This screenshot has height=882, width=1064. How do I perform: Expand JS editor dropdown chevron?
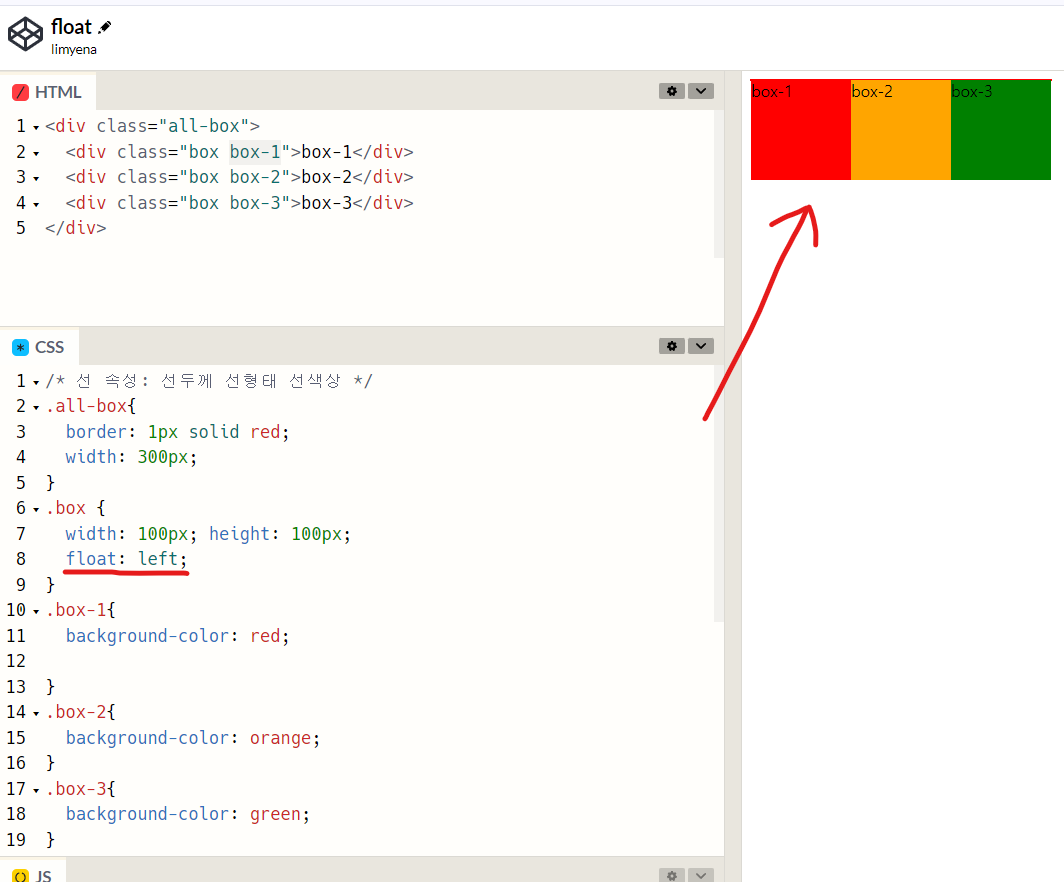click(x=701, y=875)
